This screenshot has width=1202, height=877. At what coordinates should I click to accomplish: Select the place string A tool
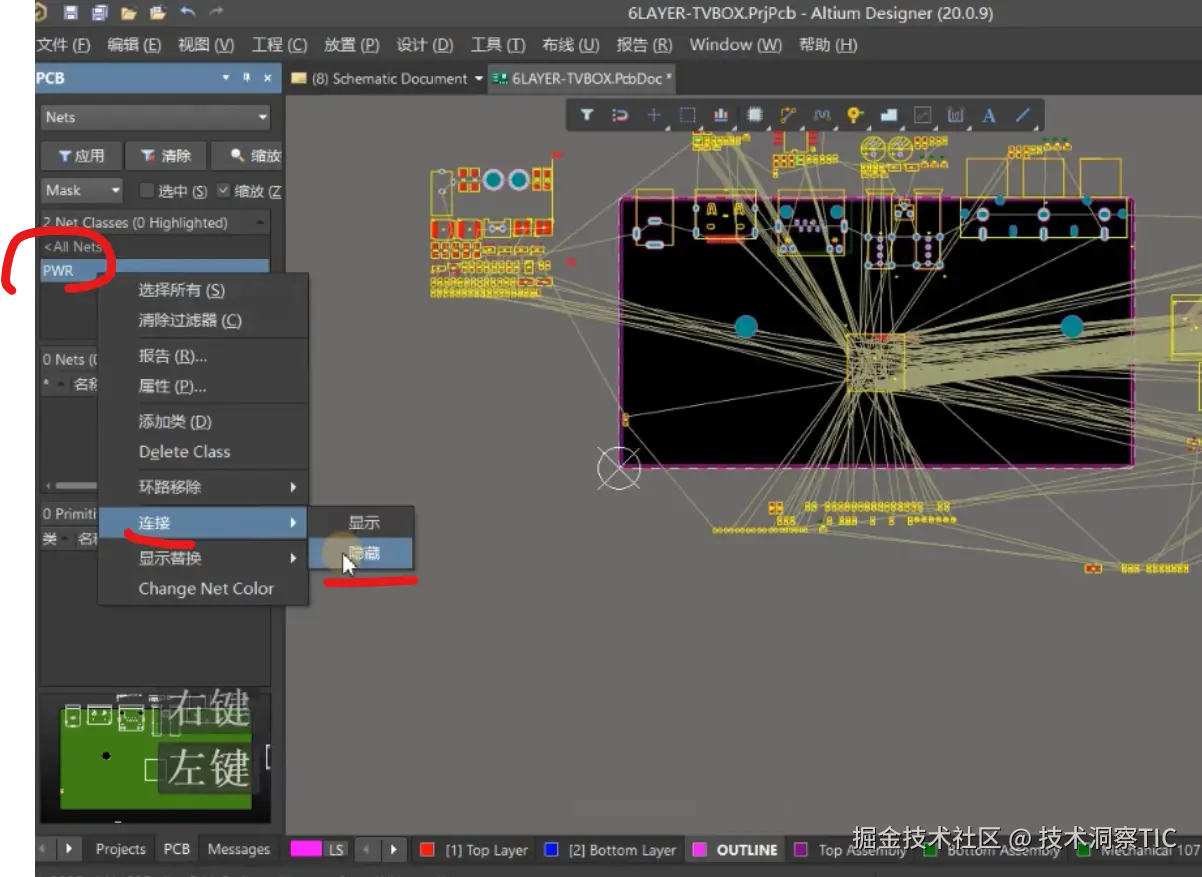coord(989,115)
